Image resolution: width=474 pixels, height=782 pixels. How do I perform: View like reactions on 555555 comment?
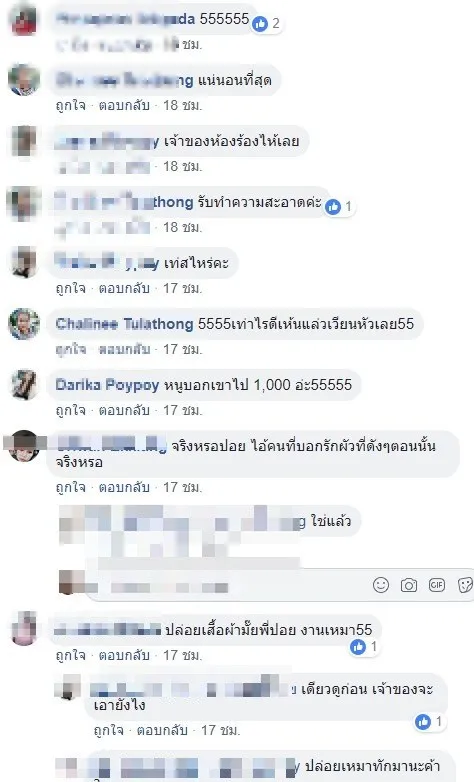click(266, 23)
